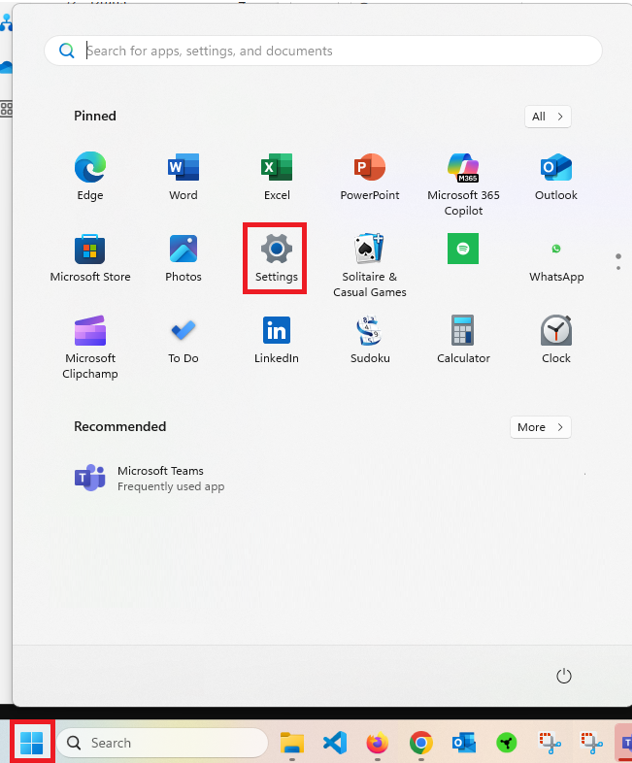
Task: Open first Snipping Tool icon on taskbar
Action: click(x=550, y=743)
